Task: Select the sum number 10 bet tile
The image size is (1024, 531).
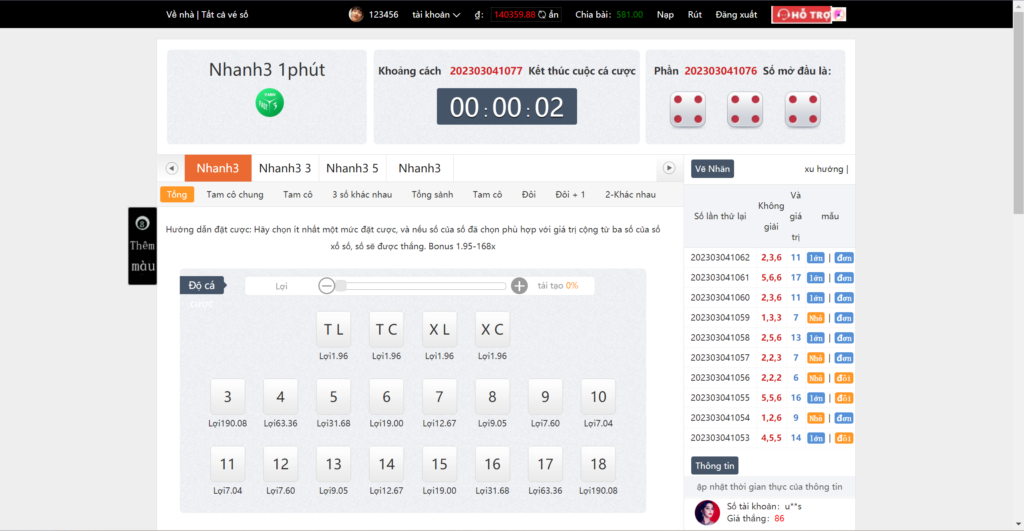Action: click(598, 397)
